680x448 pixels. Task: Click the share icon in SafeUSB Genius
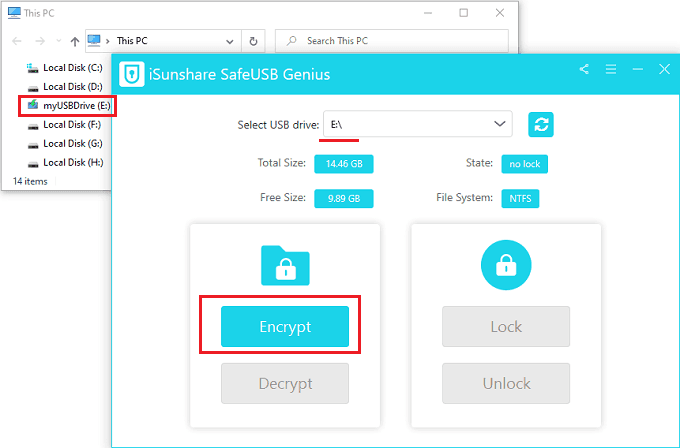pos(584,69)
